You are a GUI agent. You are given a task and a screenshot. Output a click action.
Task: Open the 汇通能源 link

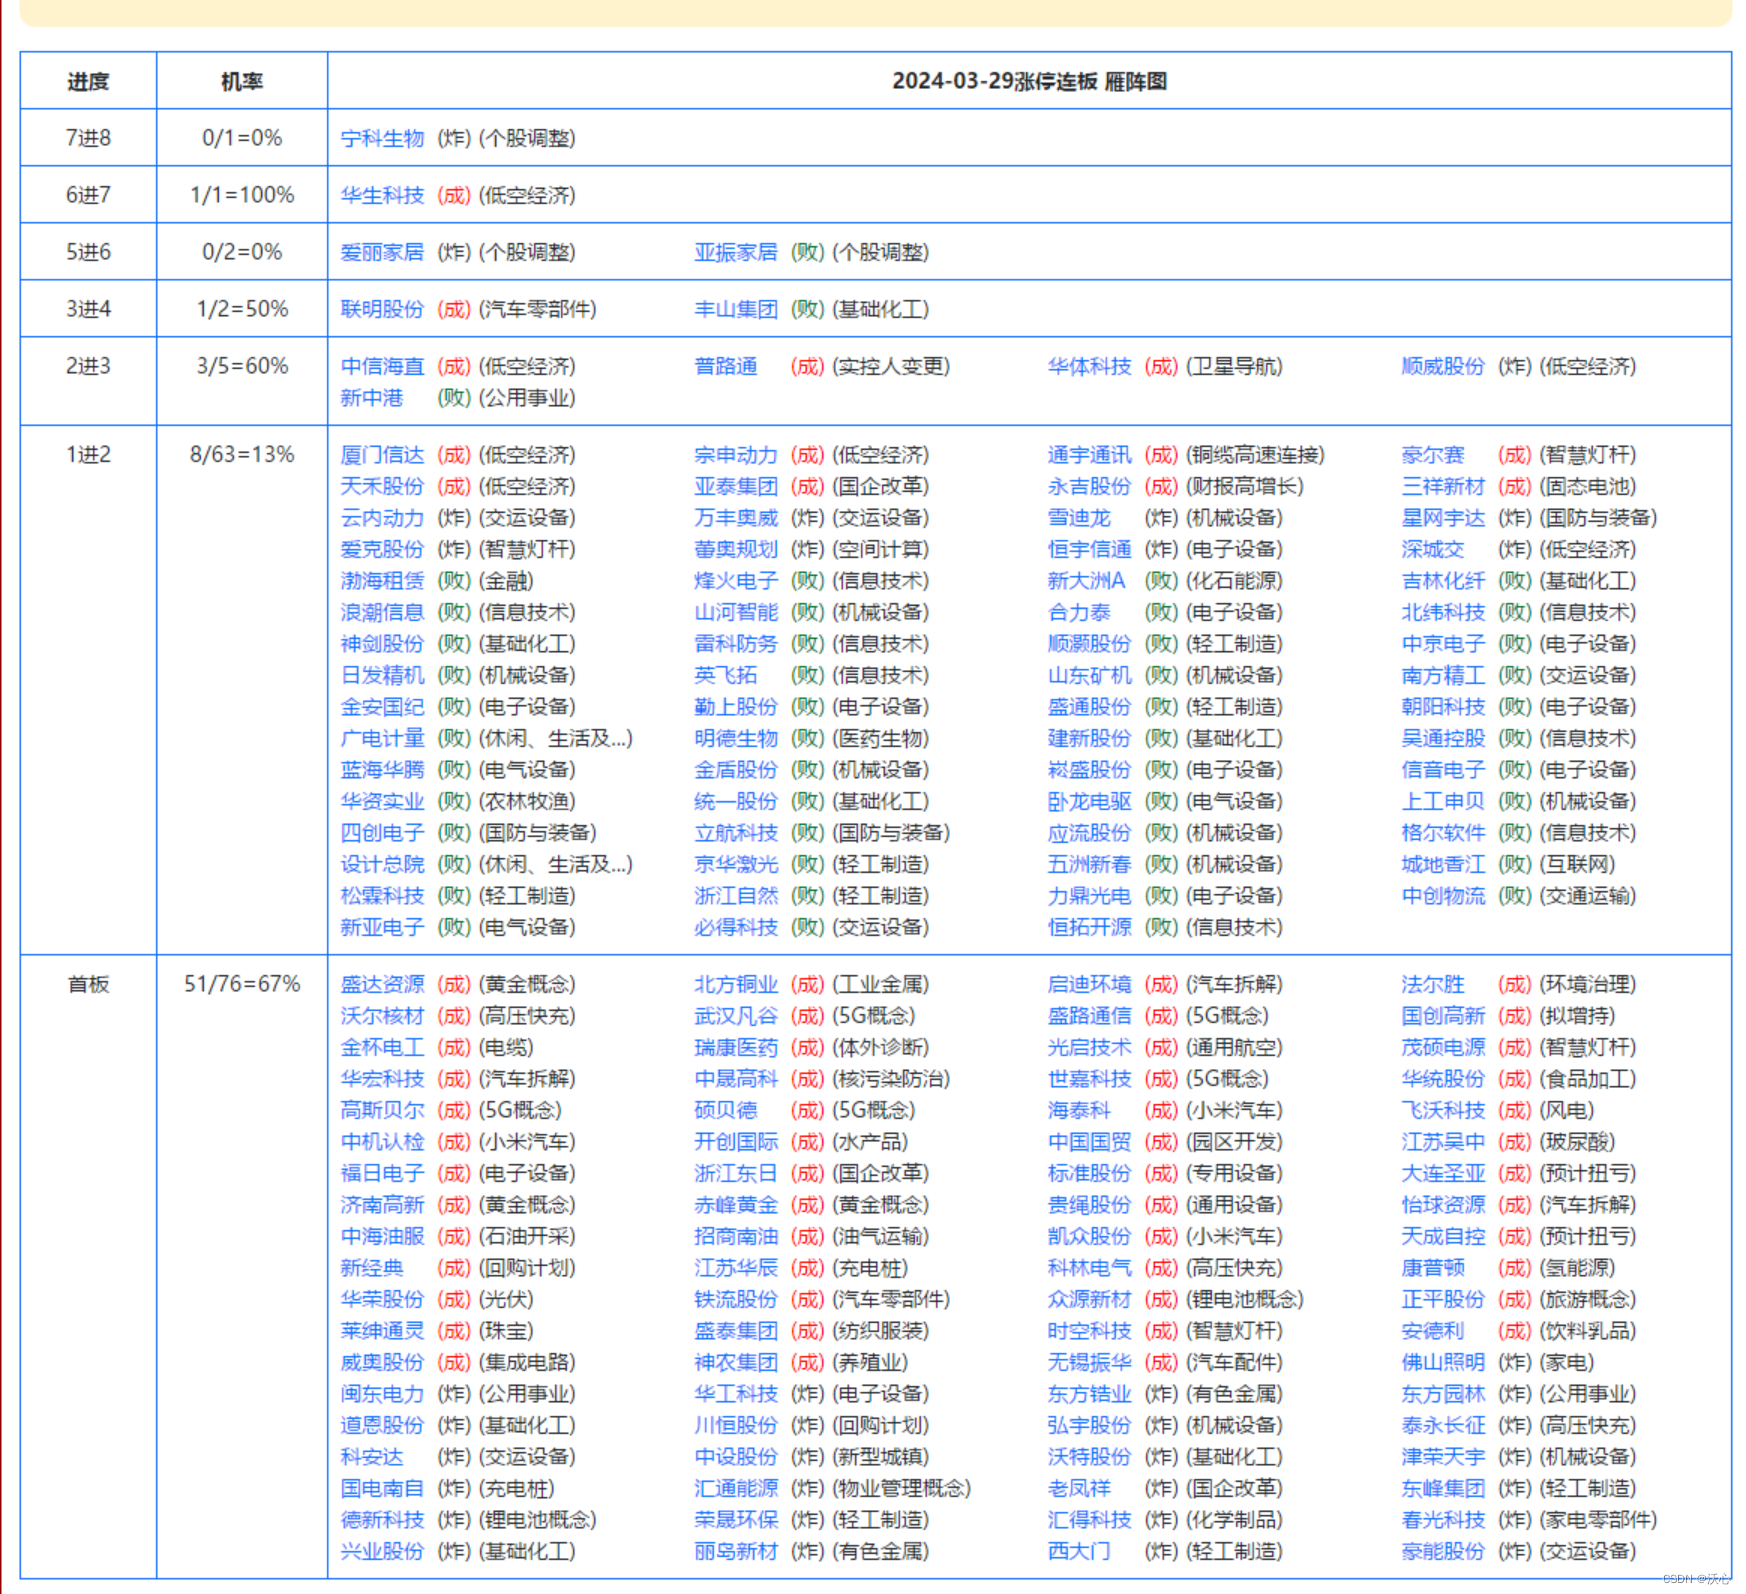click(736, 1488)
